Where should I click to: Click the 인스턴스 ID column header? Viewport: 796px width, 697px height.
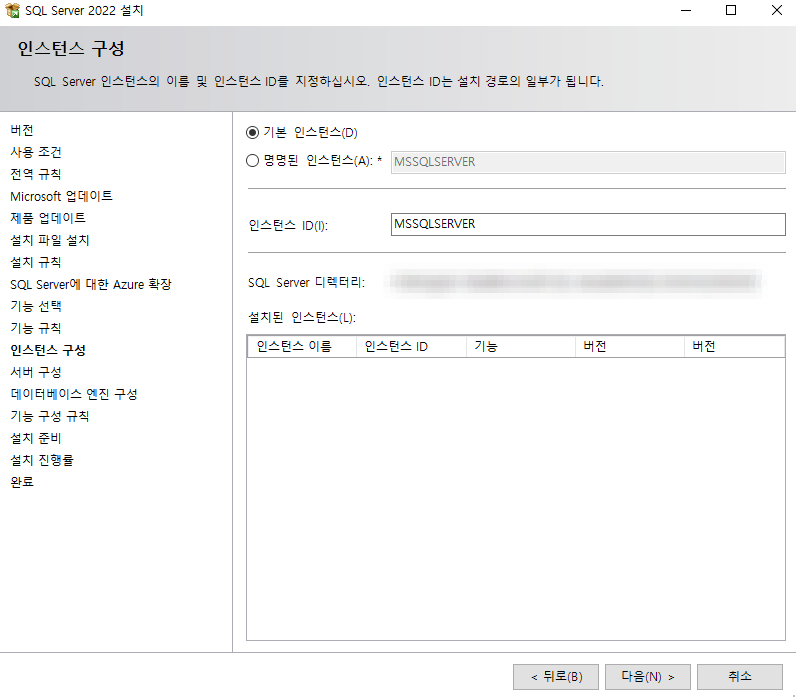411,346
